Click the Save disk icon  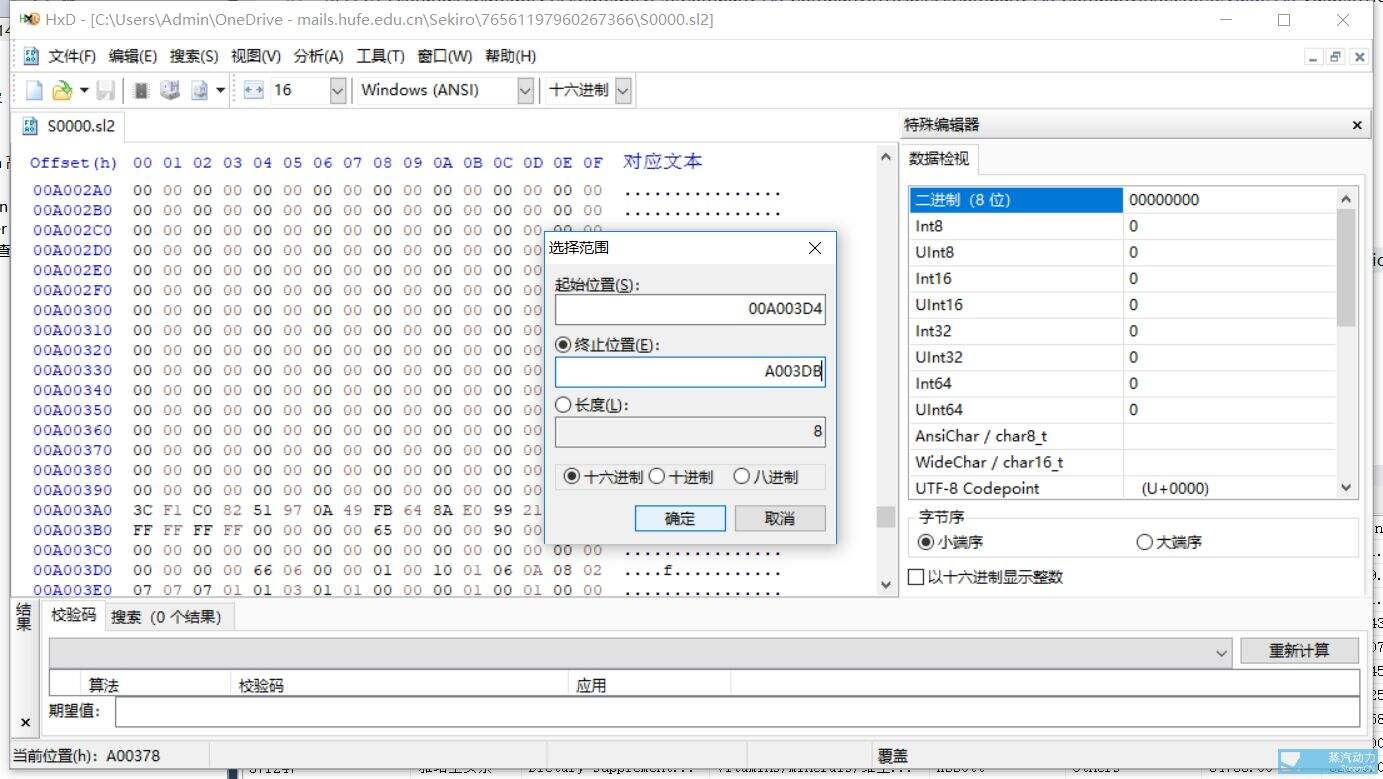pyautogui.click(x=105, y=90)
